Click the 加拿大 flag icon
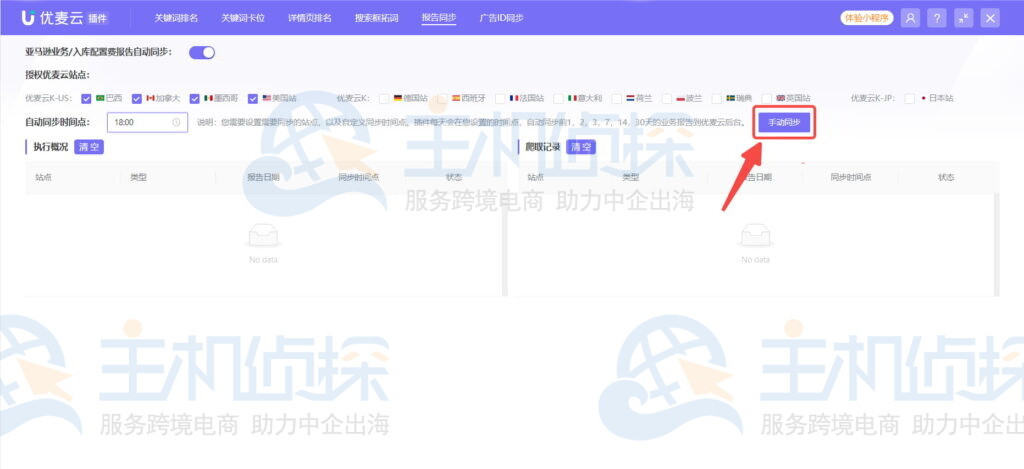This screenshot has width=1024, height=469. [x=150, y=98]
